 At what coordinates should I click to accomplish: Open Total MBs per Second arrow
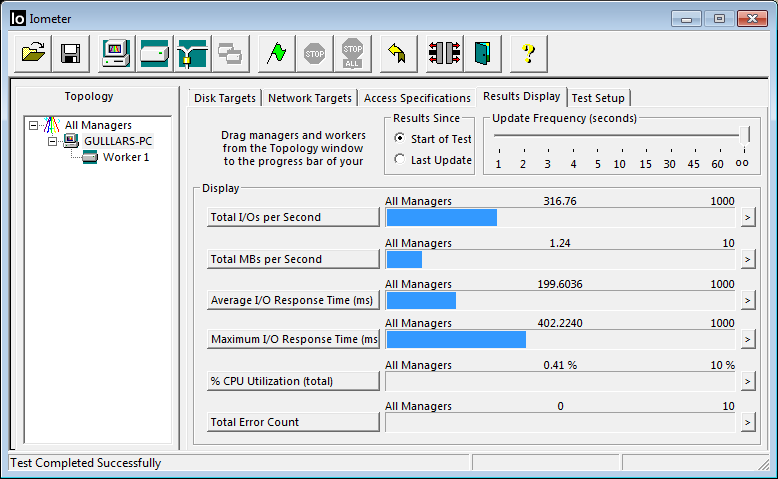coord(748,260)
